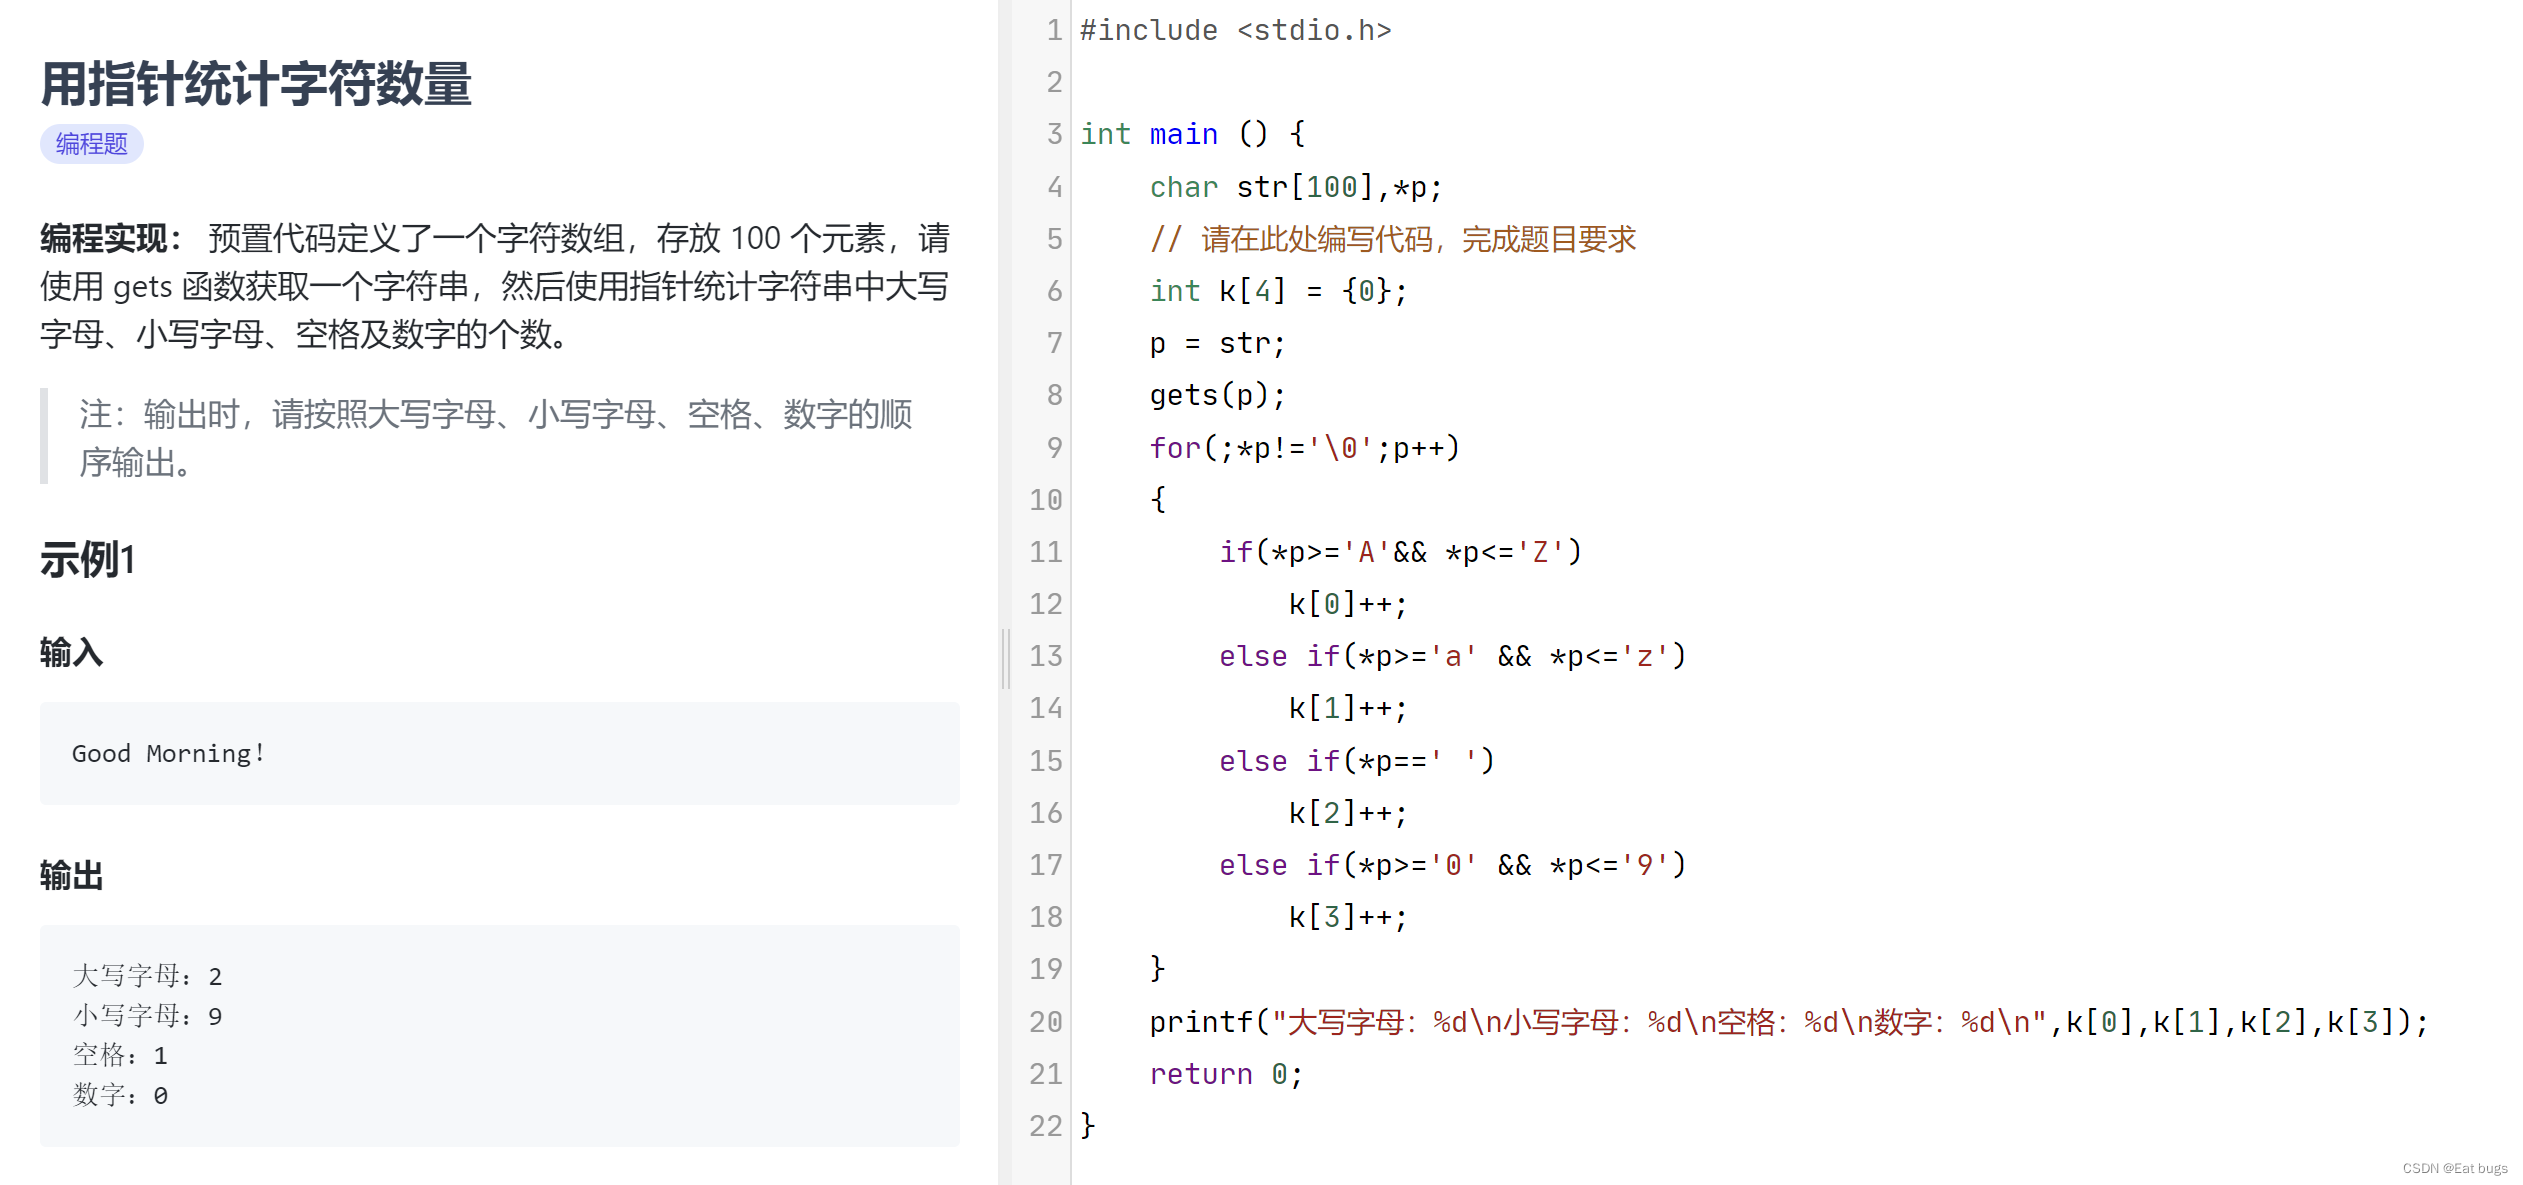Click the 请在此处编写代码 comment line
The image size is (2523, 1185).
[x=1392, y=239]
